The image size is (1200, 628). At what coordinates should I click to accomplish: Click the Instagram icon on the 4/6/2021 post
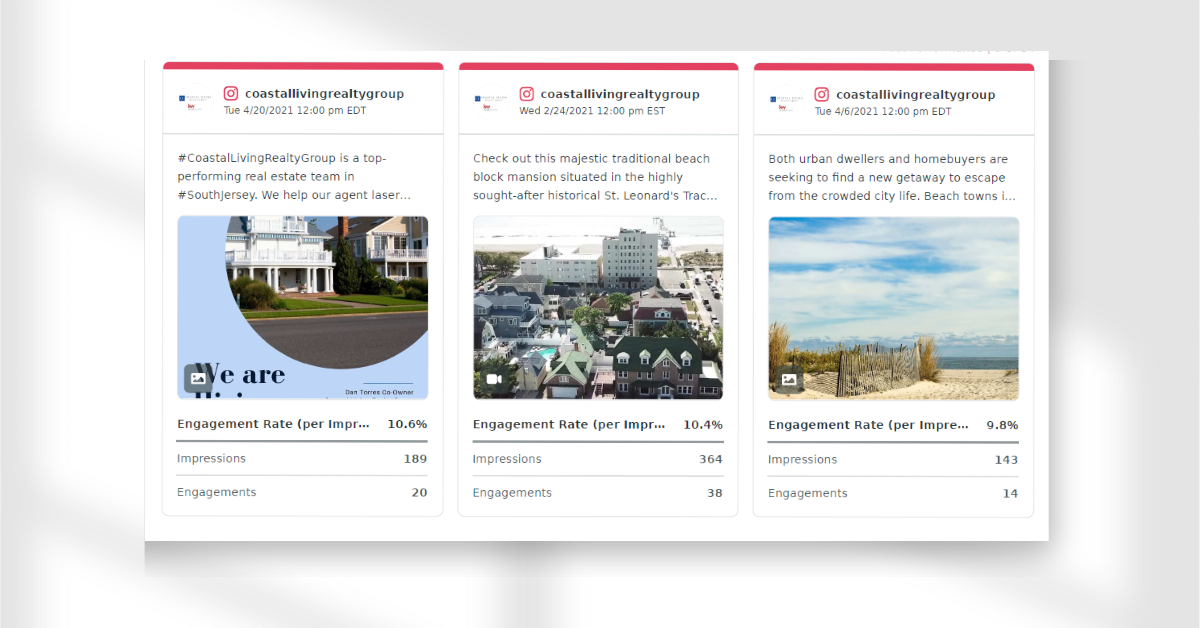click(x=822, y=94)
